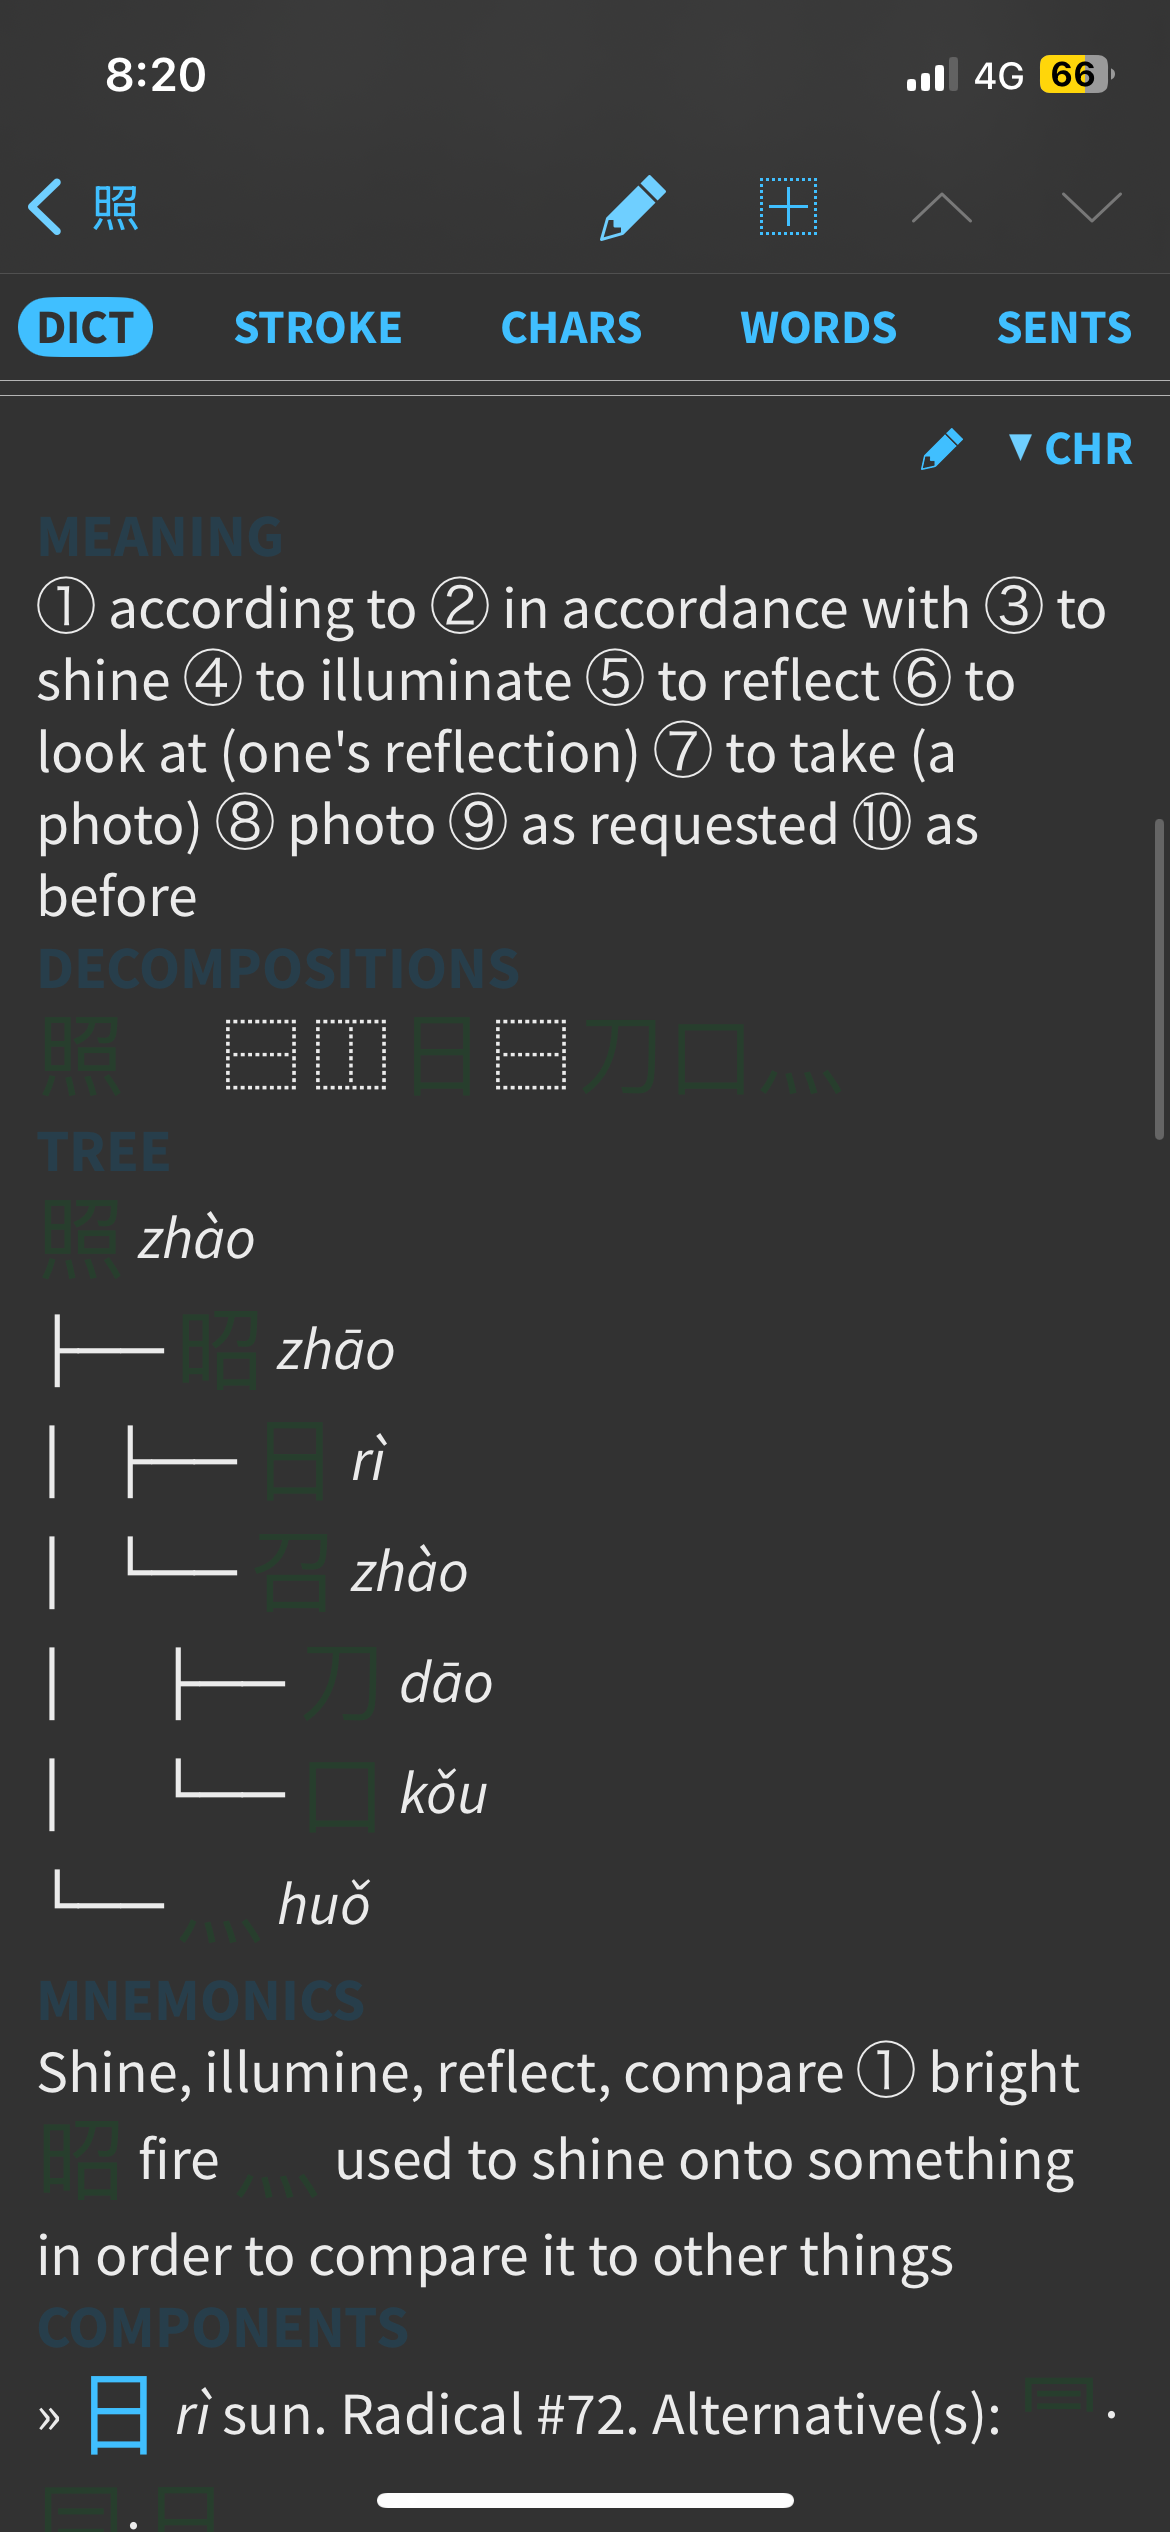The height and width of the screenshot is (2532, 1170).
Task: Select the 昭 zhāo tree node
Action: [x=288, y=1350]
